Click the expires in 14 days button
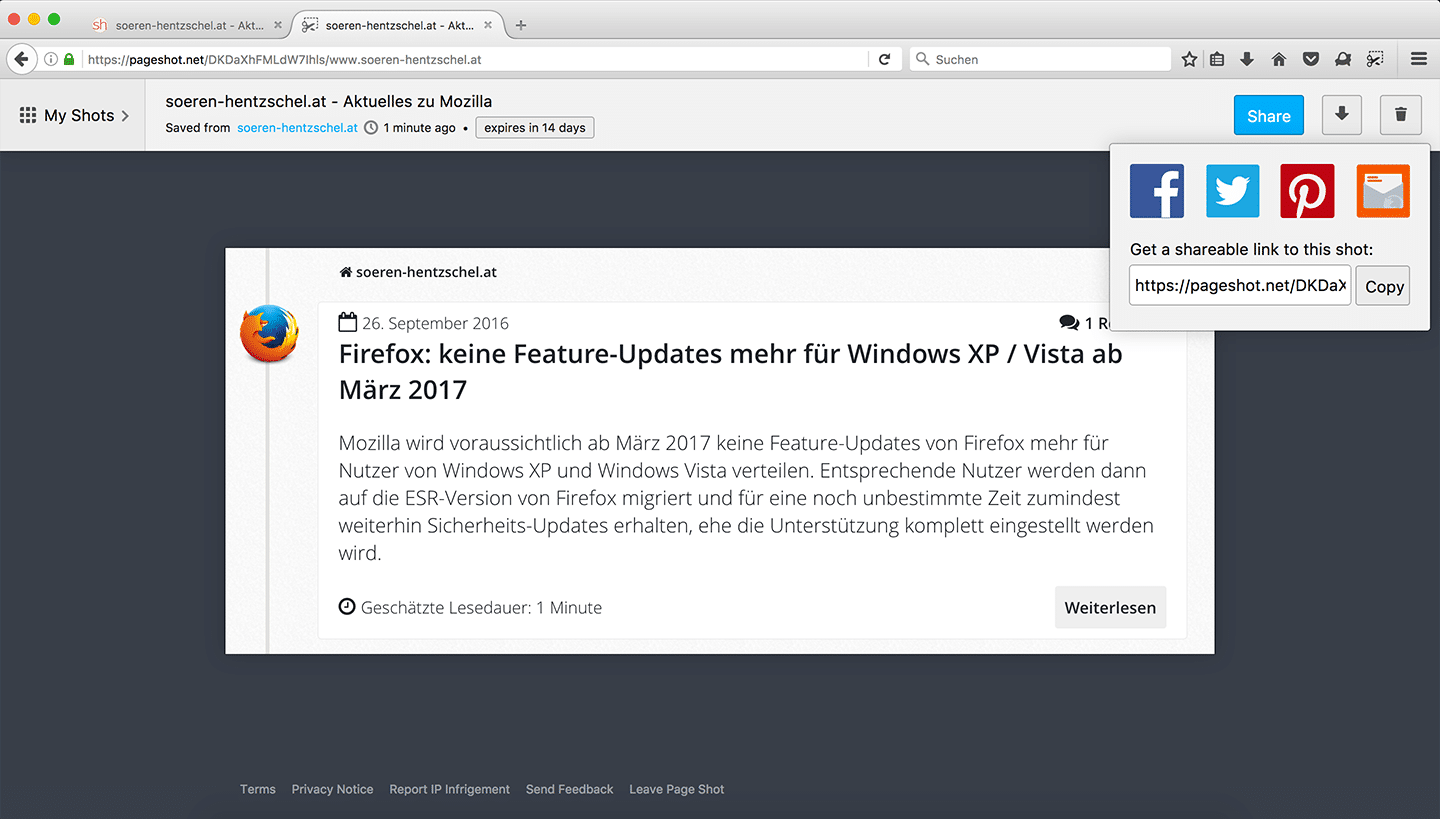Viewport: 1440px width, 819px height. [535, 128]
